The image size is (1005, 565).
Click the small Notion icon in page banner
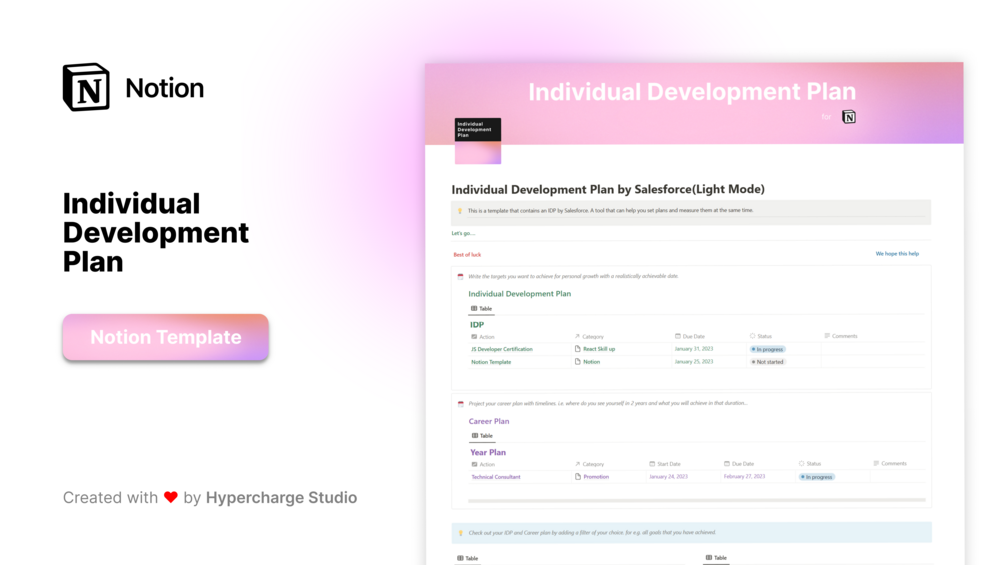(x=849, y=117)
